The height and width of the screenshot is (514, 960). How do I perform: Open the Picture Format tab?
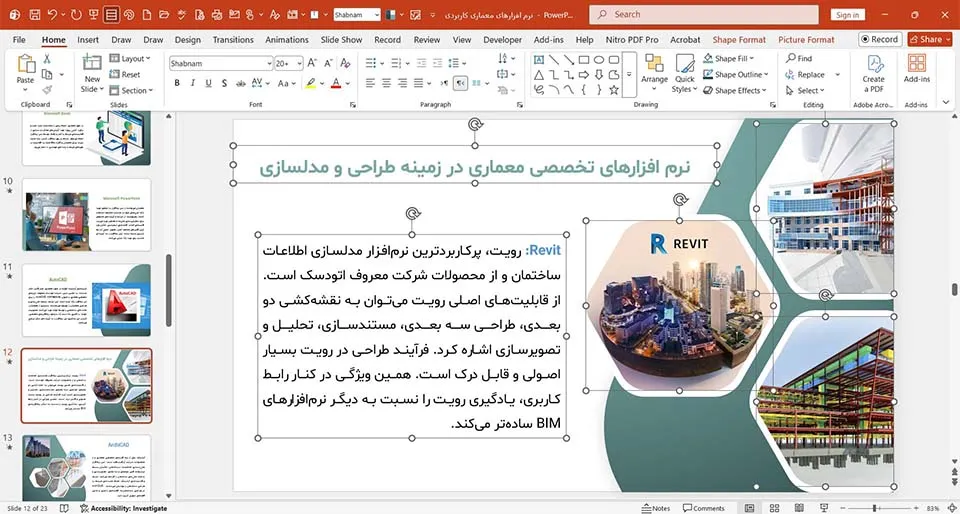(806, 40)
